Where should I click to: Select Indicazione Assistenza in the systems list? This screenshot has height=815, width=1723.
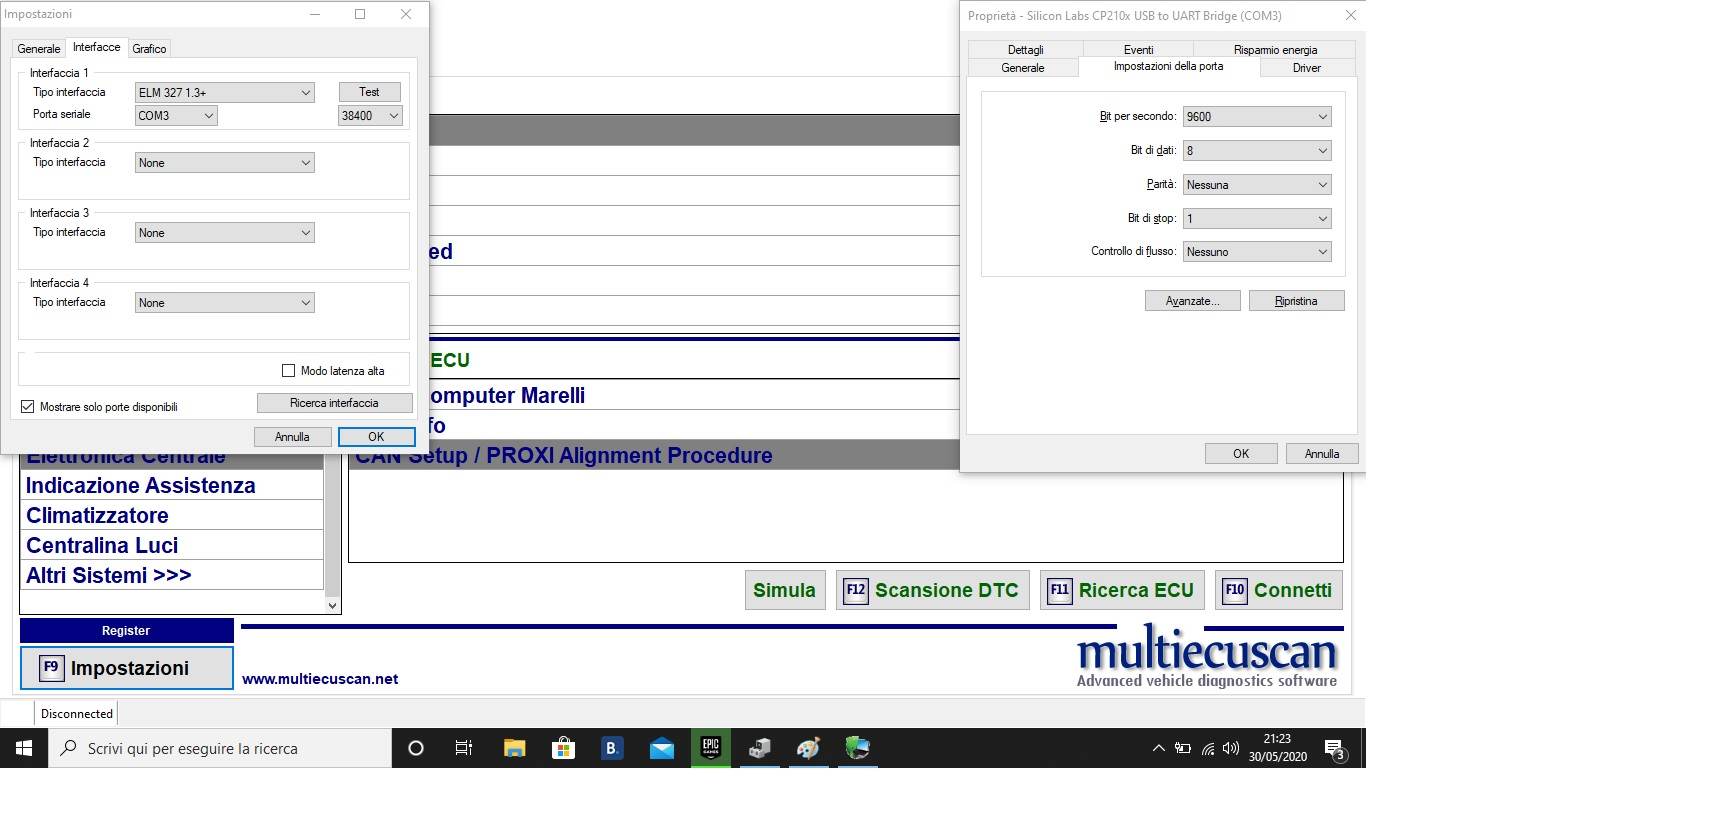[x=171, y=486]
